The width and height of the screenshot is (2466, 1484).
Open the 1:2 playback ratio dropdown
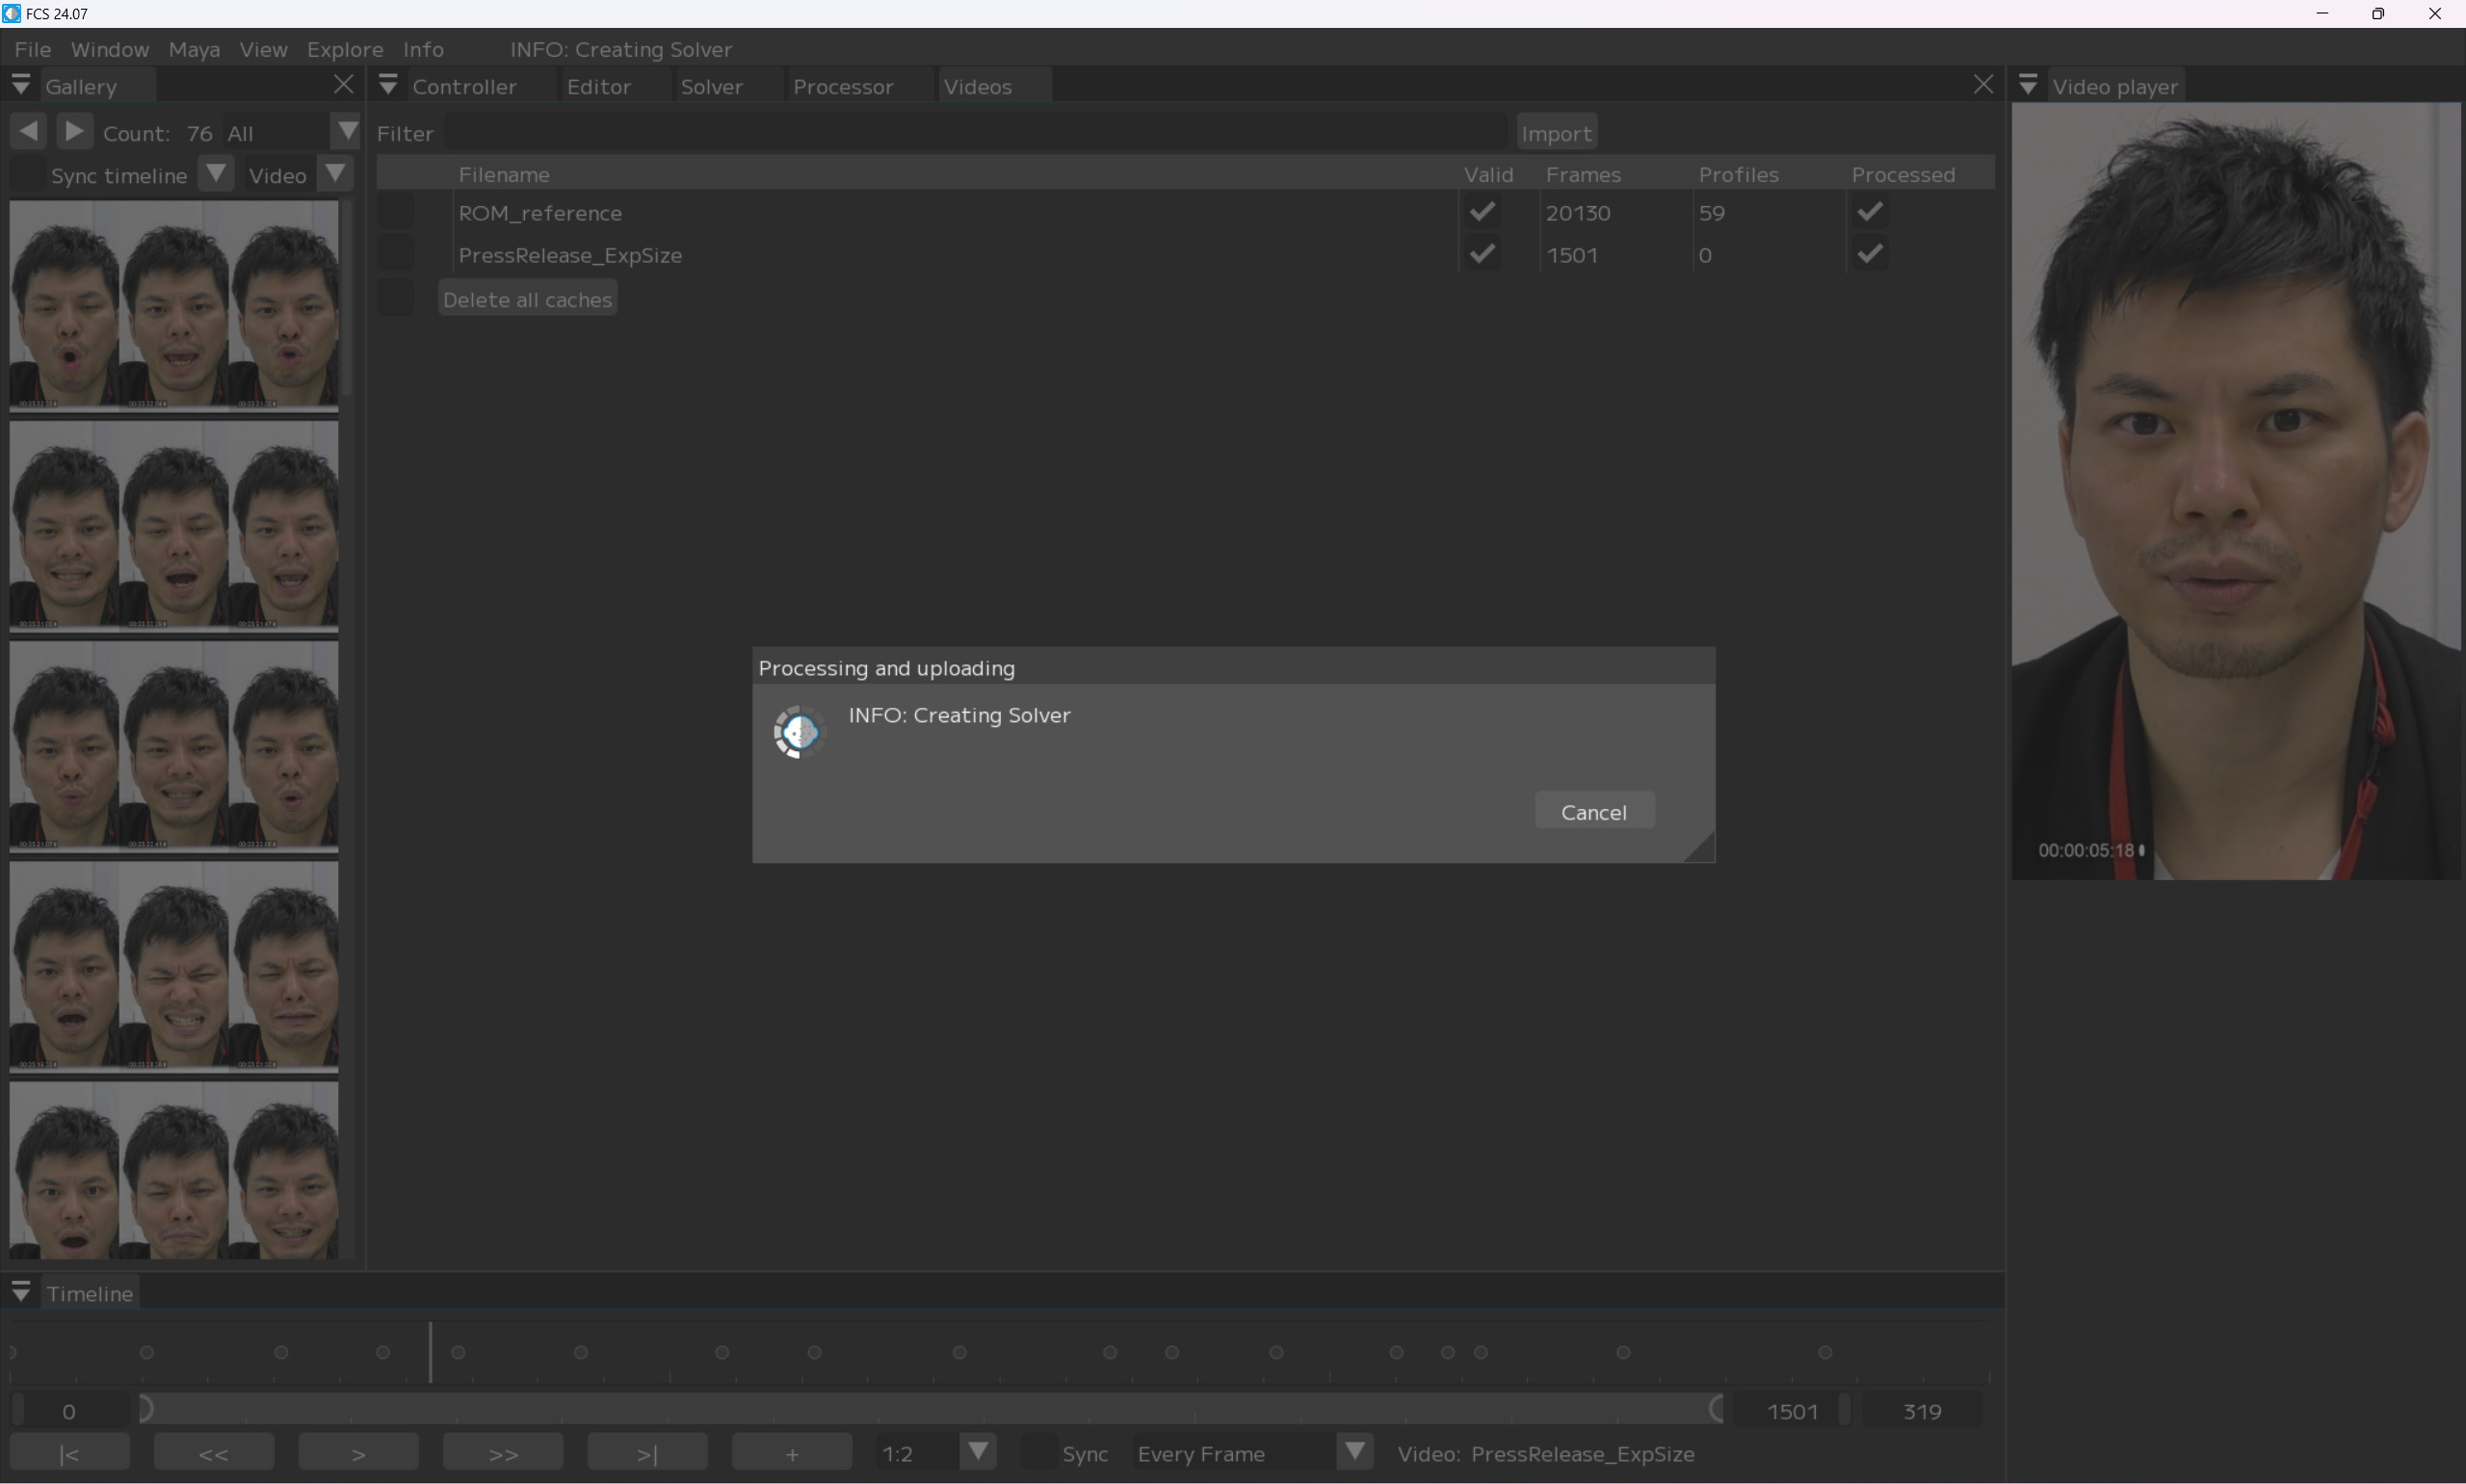pos(978,1451)
